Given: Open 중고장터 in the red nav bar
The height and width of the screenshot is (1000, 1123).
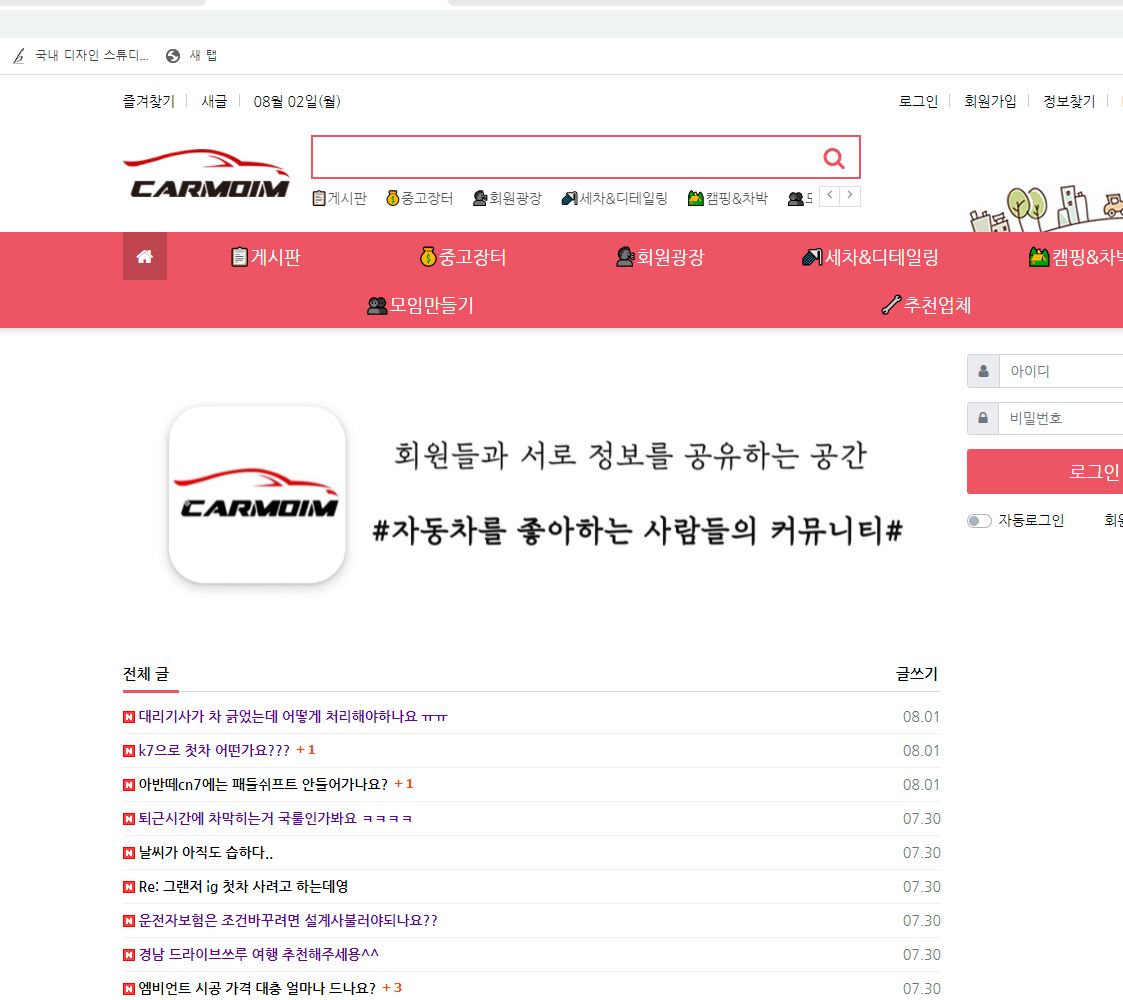Looking at the screenshot, I should (463, 256).
